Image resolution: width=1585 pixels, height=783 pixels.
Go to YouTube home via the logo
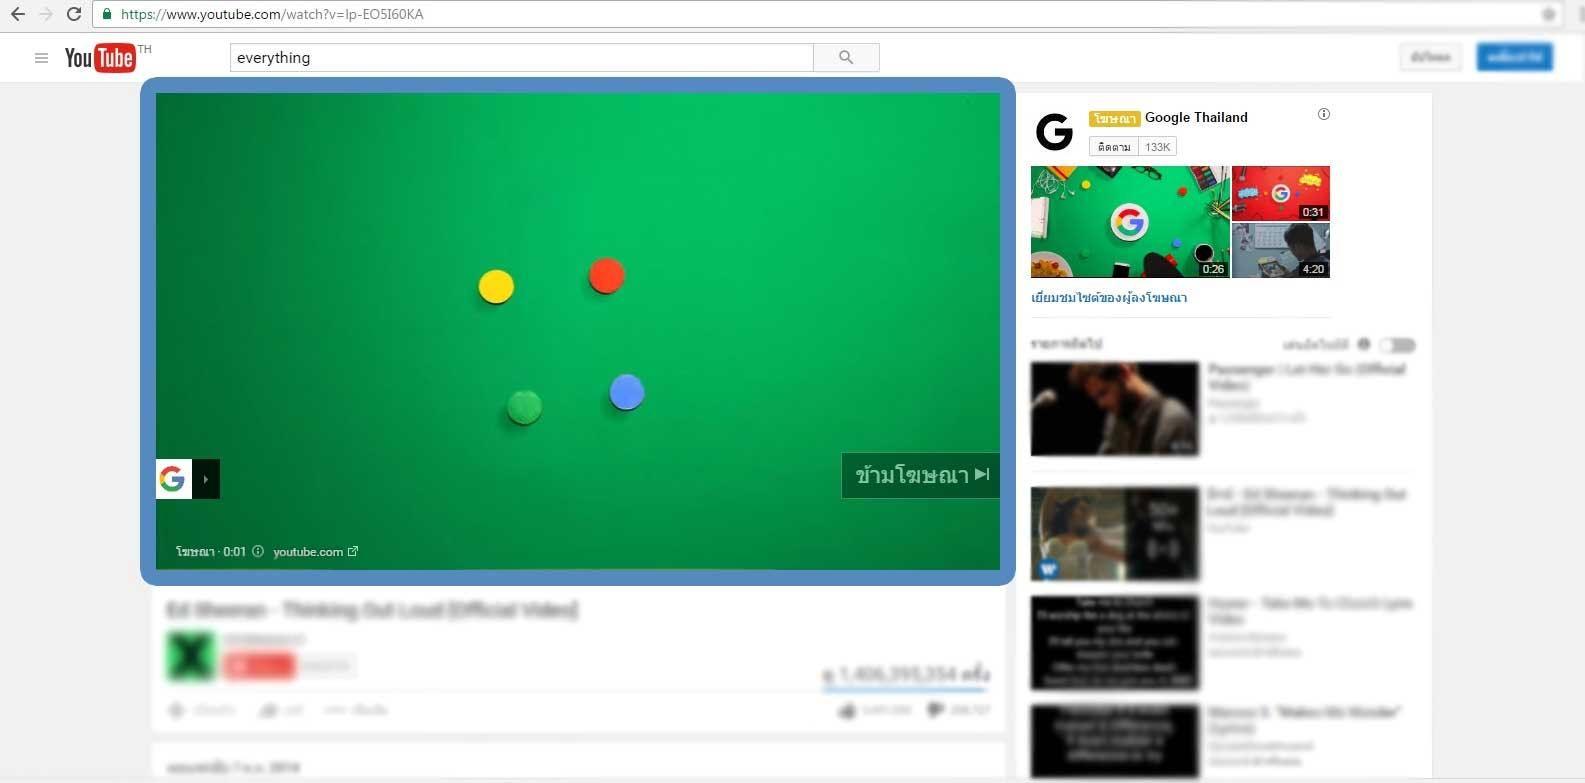coord(100,58)
